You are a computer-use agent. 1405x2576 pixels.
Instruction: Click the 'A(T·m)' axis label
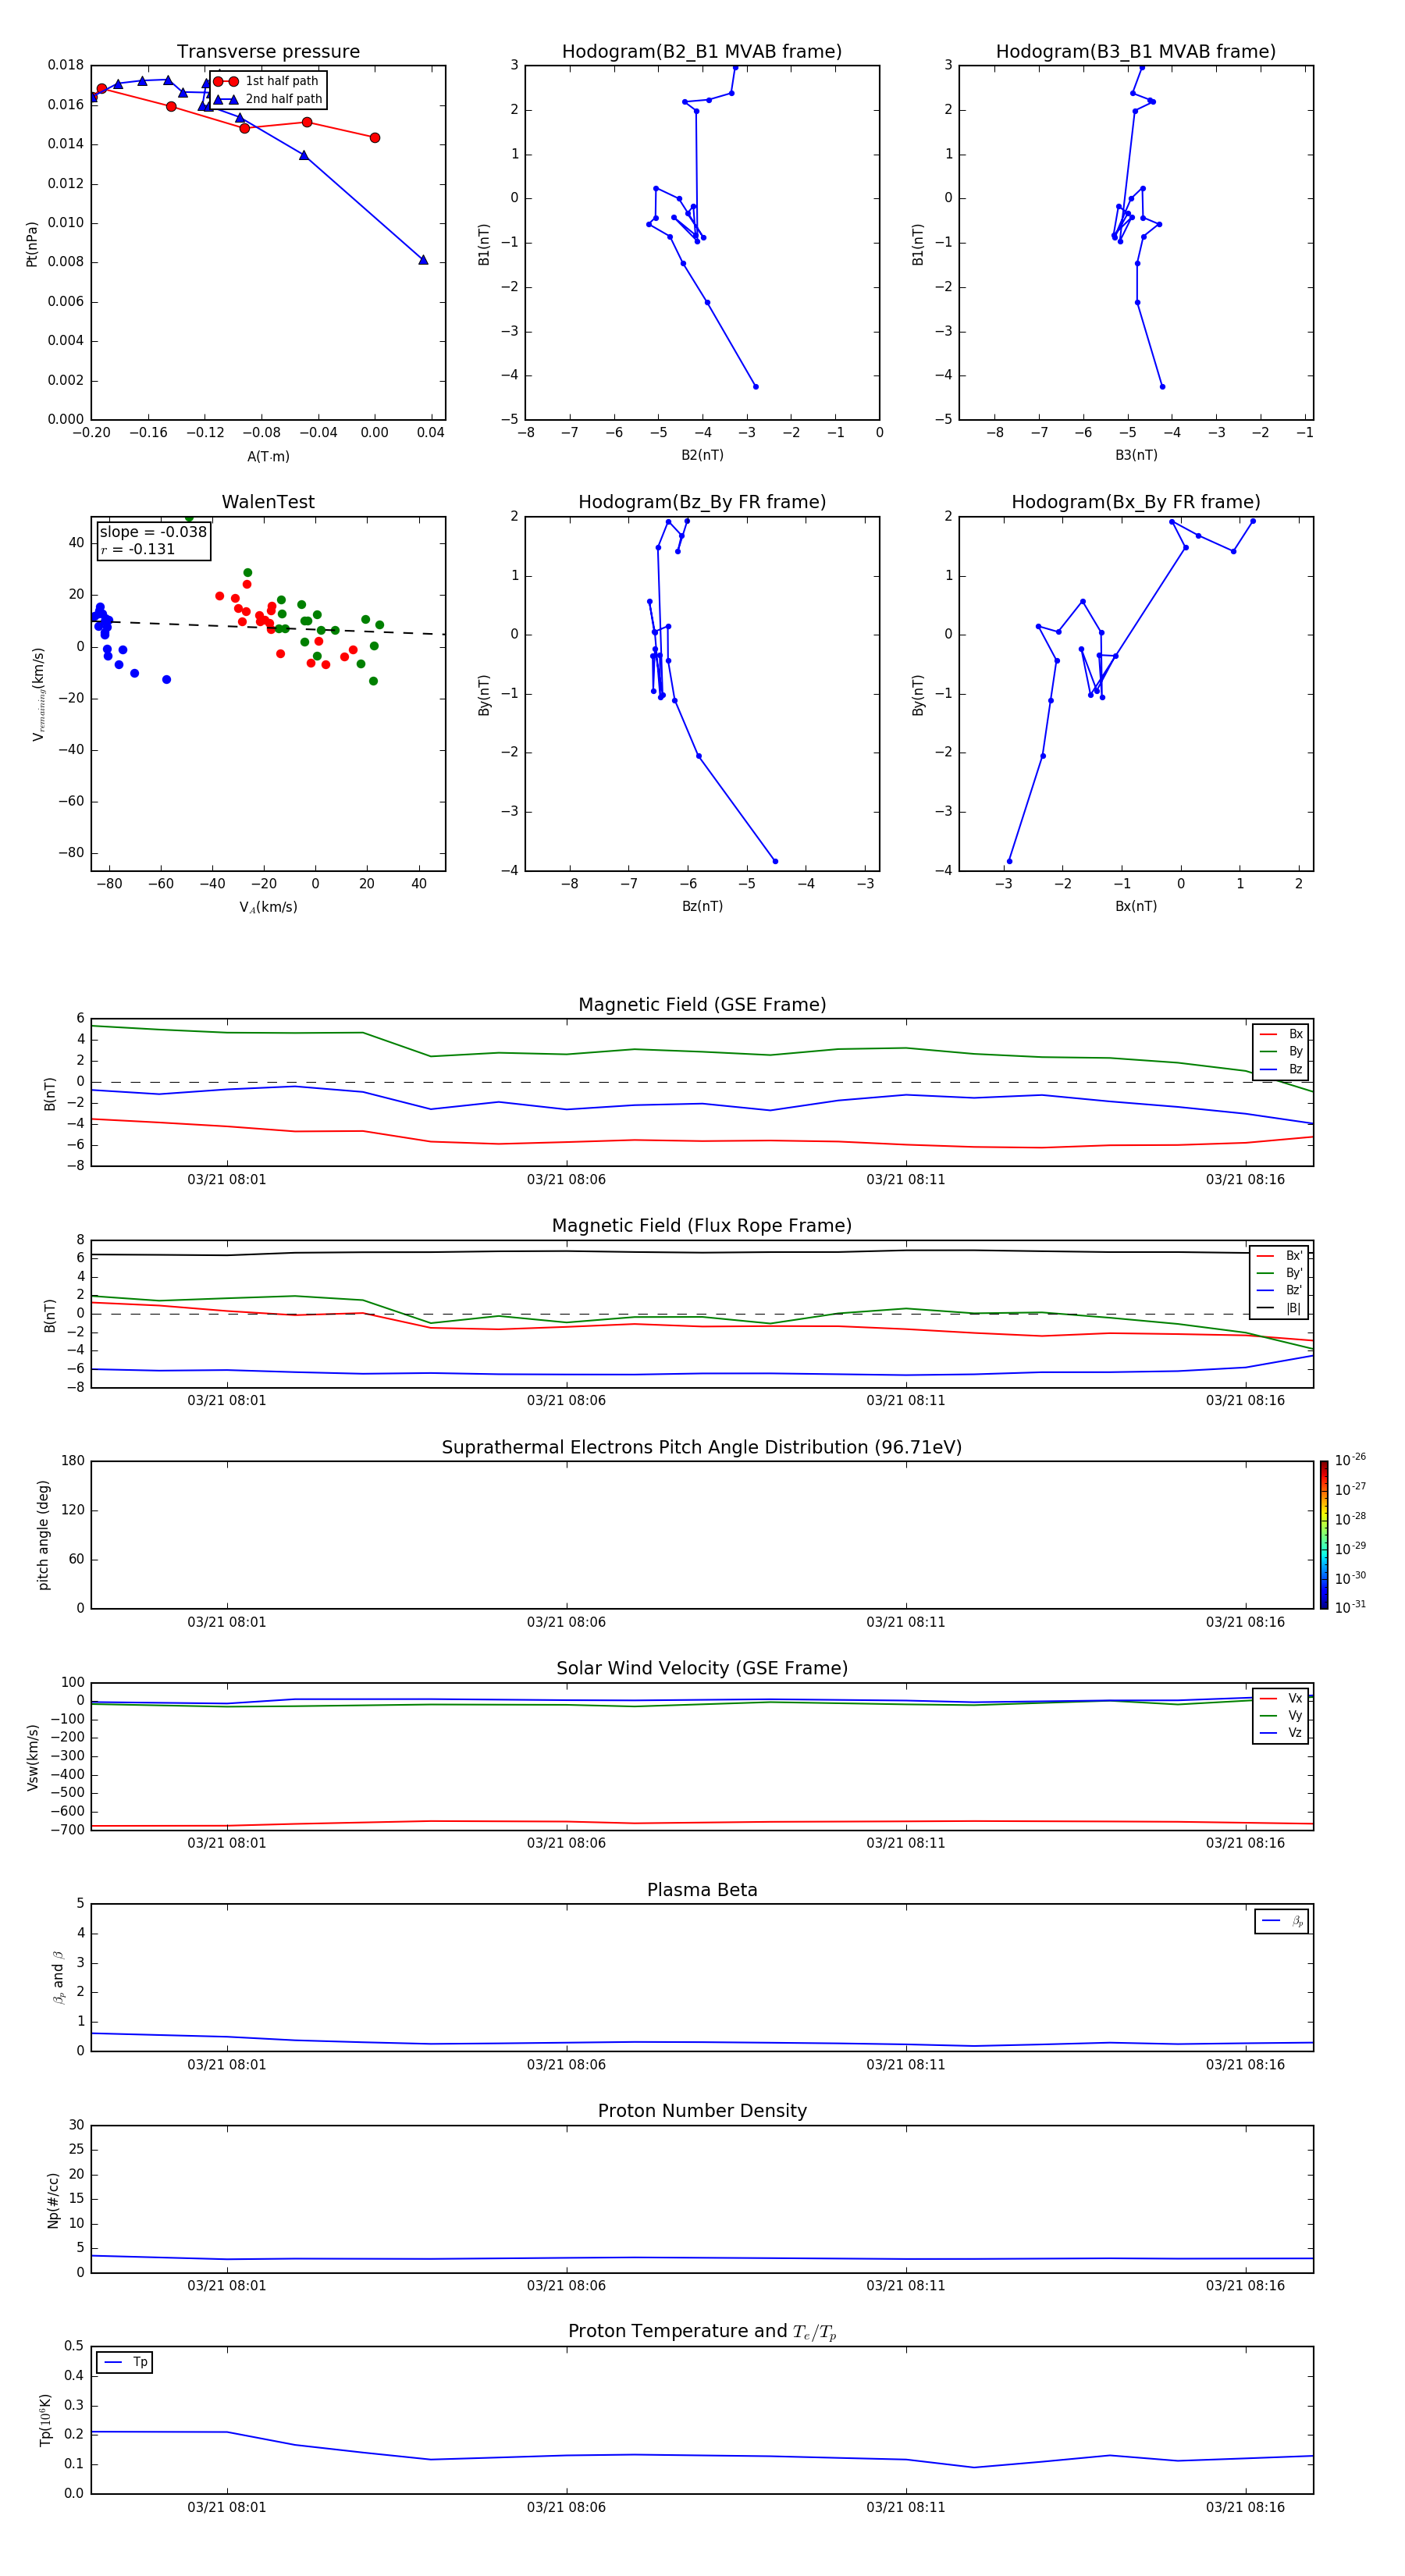coord(268,457)
